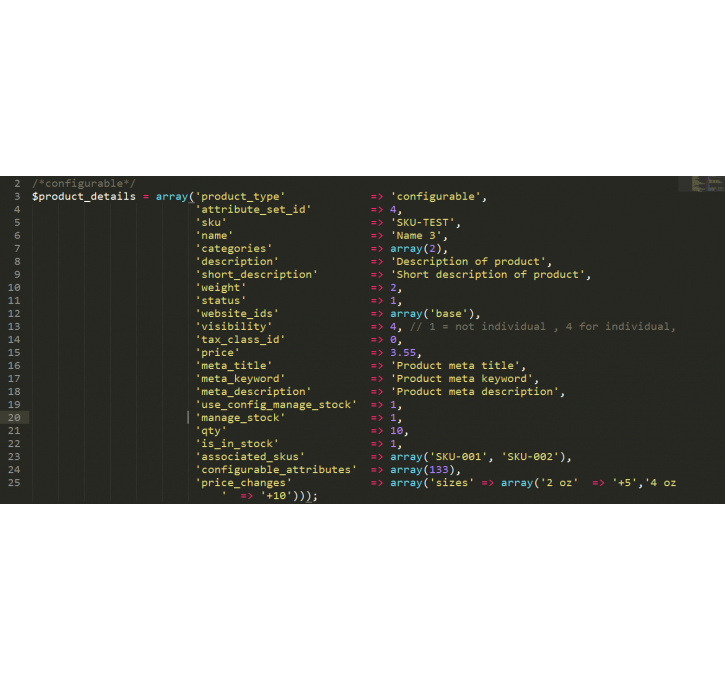Viewport: 725px width, 680px height.
Task: Click the '+10' string on wrapped line
Action: 276,496
